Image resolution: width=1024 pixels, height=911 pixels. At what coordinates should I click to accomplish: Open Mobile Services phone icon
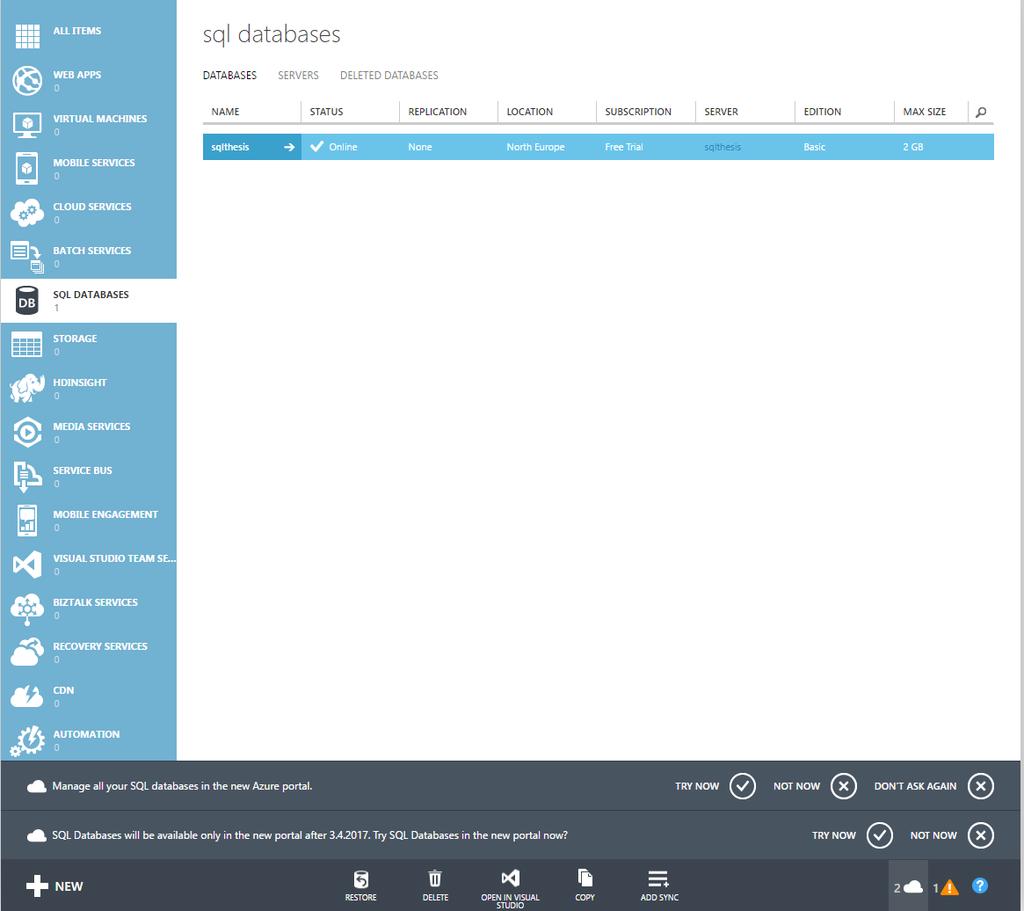click(27, 168)
